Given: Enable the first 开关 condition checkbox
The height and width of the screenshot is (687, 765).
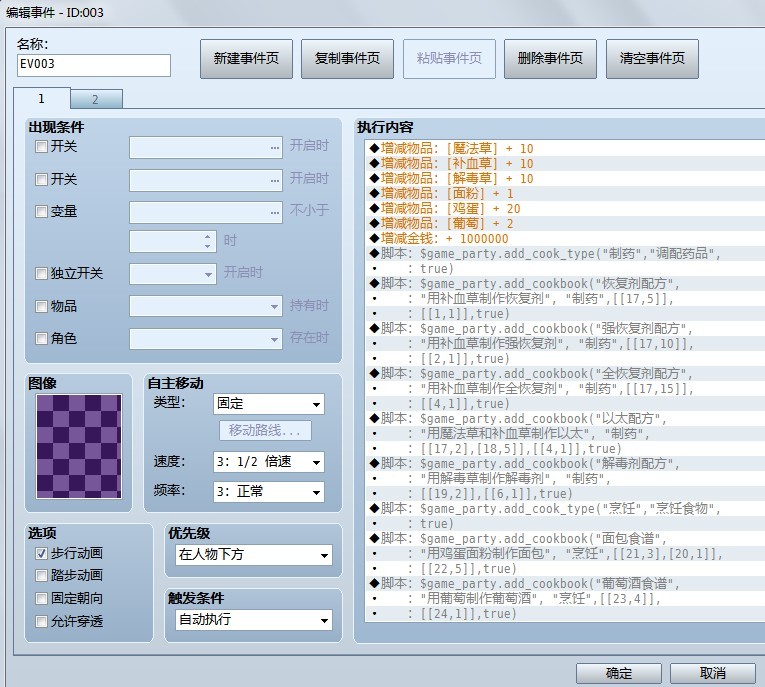Looking at the screenshot, I should 41,146.
